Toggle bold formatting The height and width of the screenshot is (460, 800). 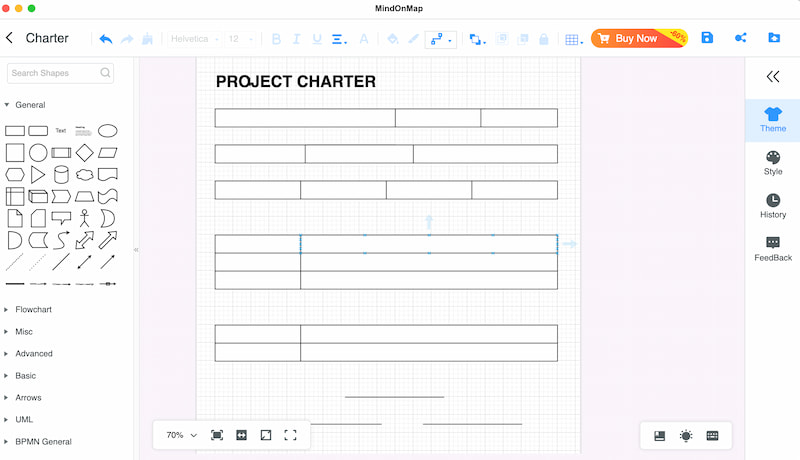coord(276,39)
